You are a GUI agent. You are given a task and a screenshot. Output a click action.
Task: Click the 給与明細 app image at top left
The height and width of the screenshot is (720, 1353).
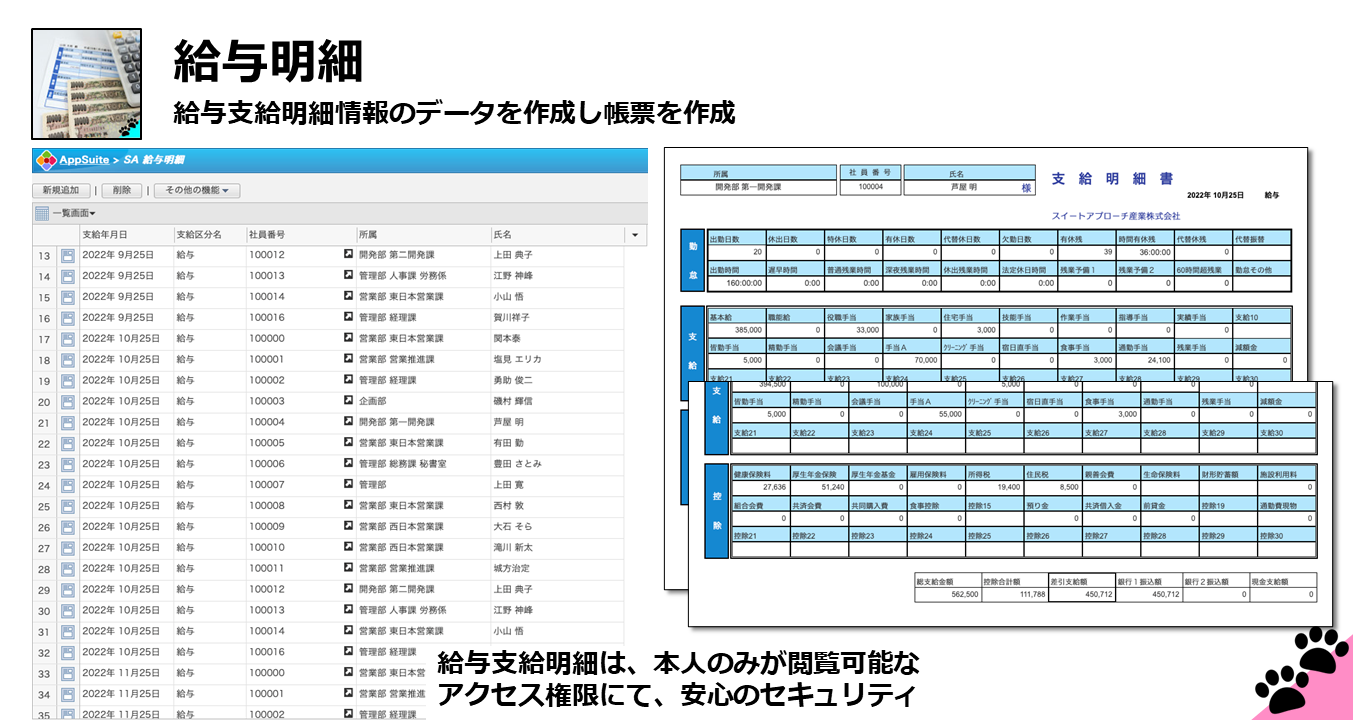pyautogui.click(x=85, y=83)
